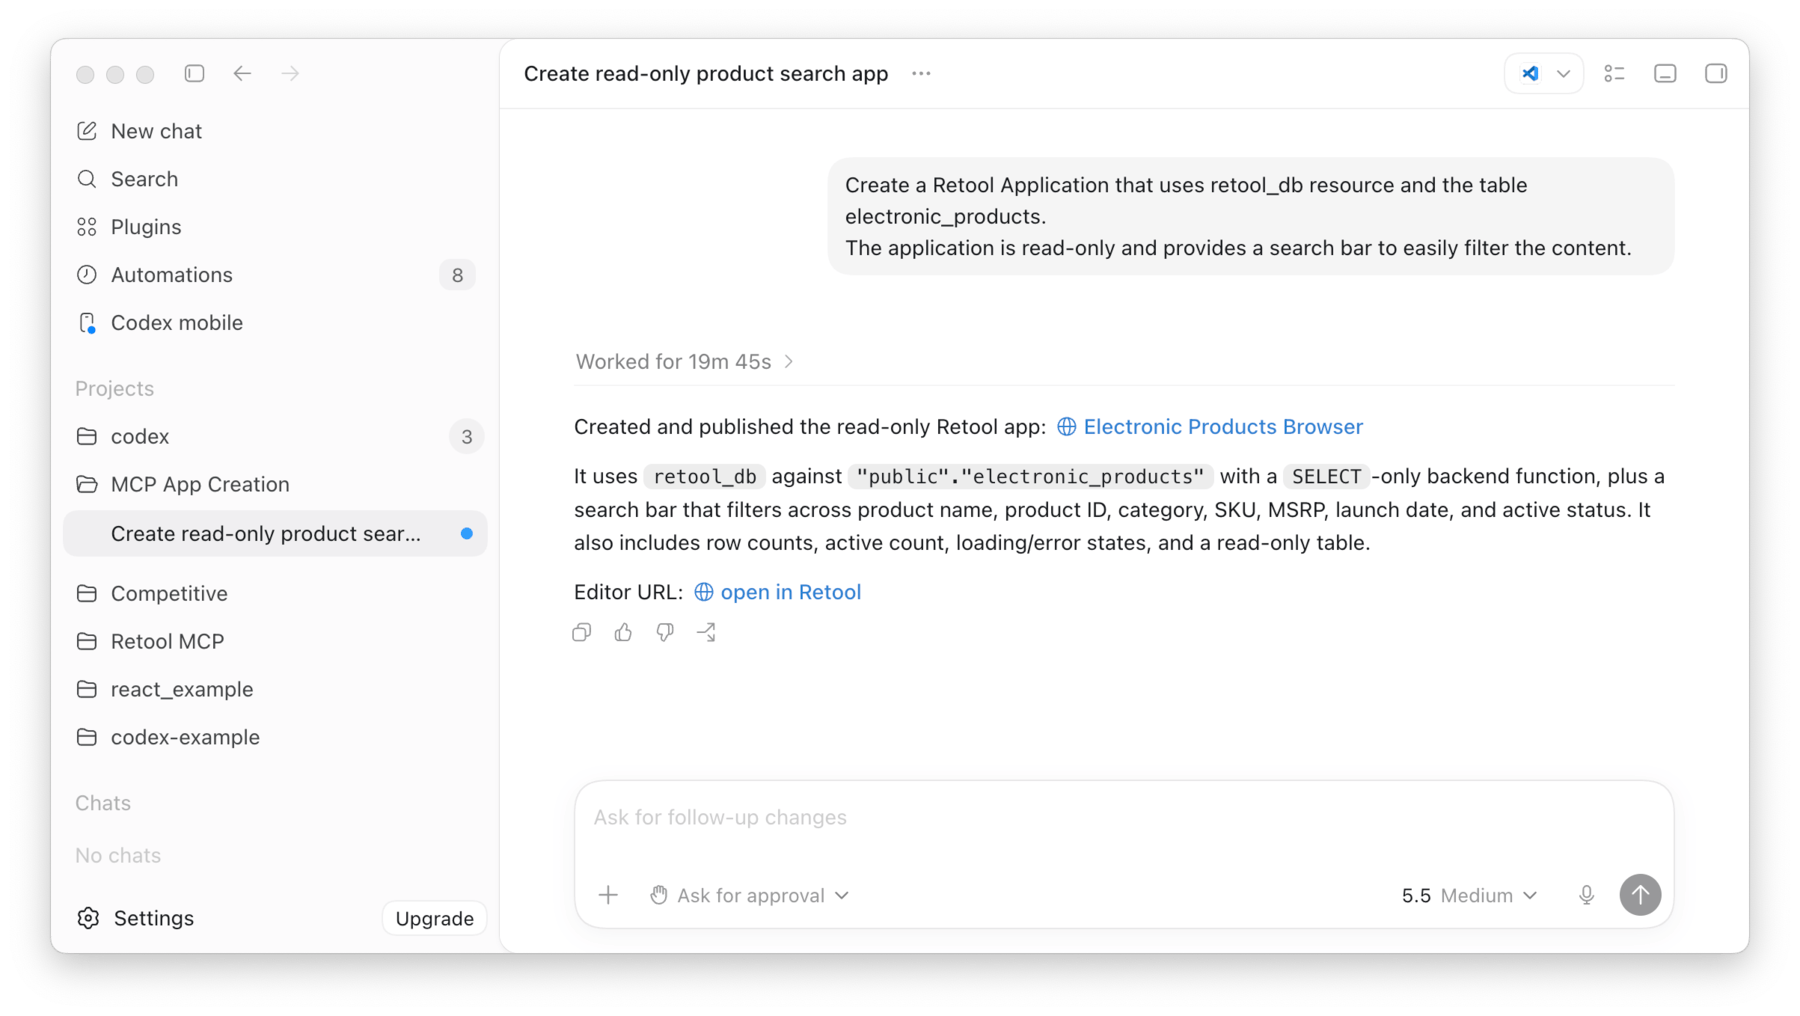Open the Retool MCP project folder
The width and height of the screenshot is (1800, 1016).
(275, 641)
